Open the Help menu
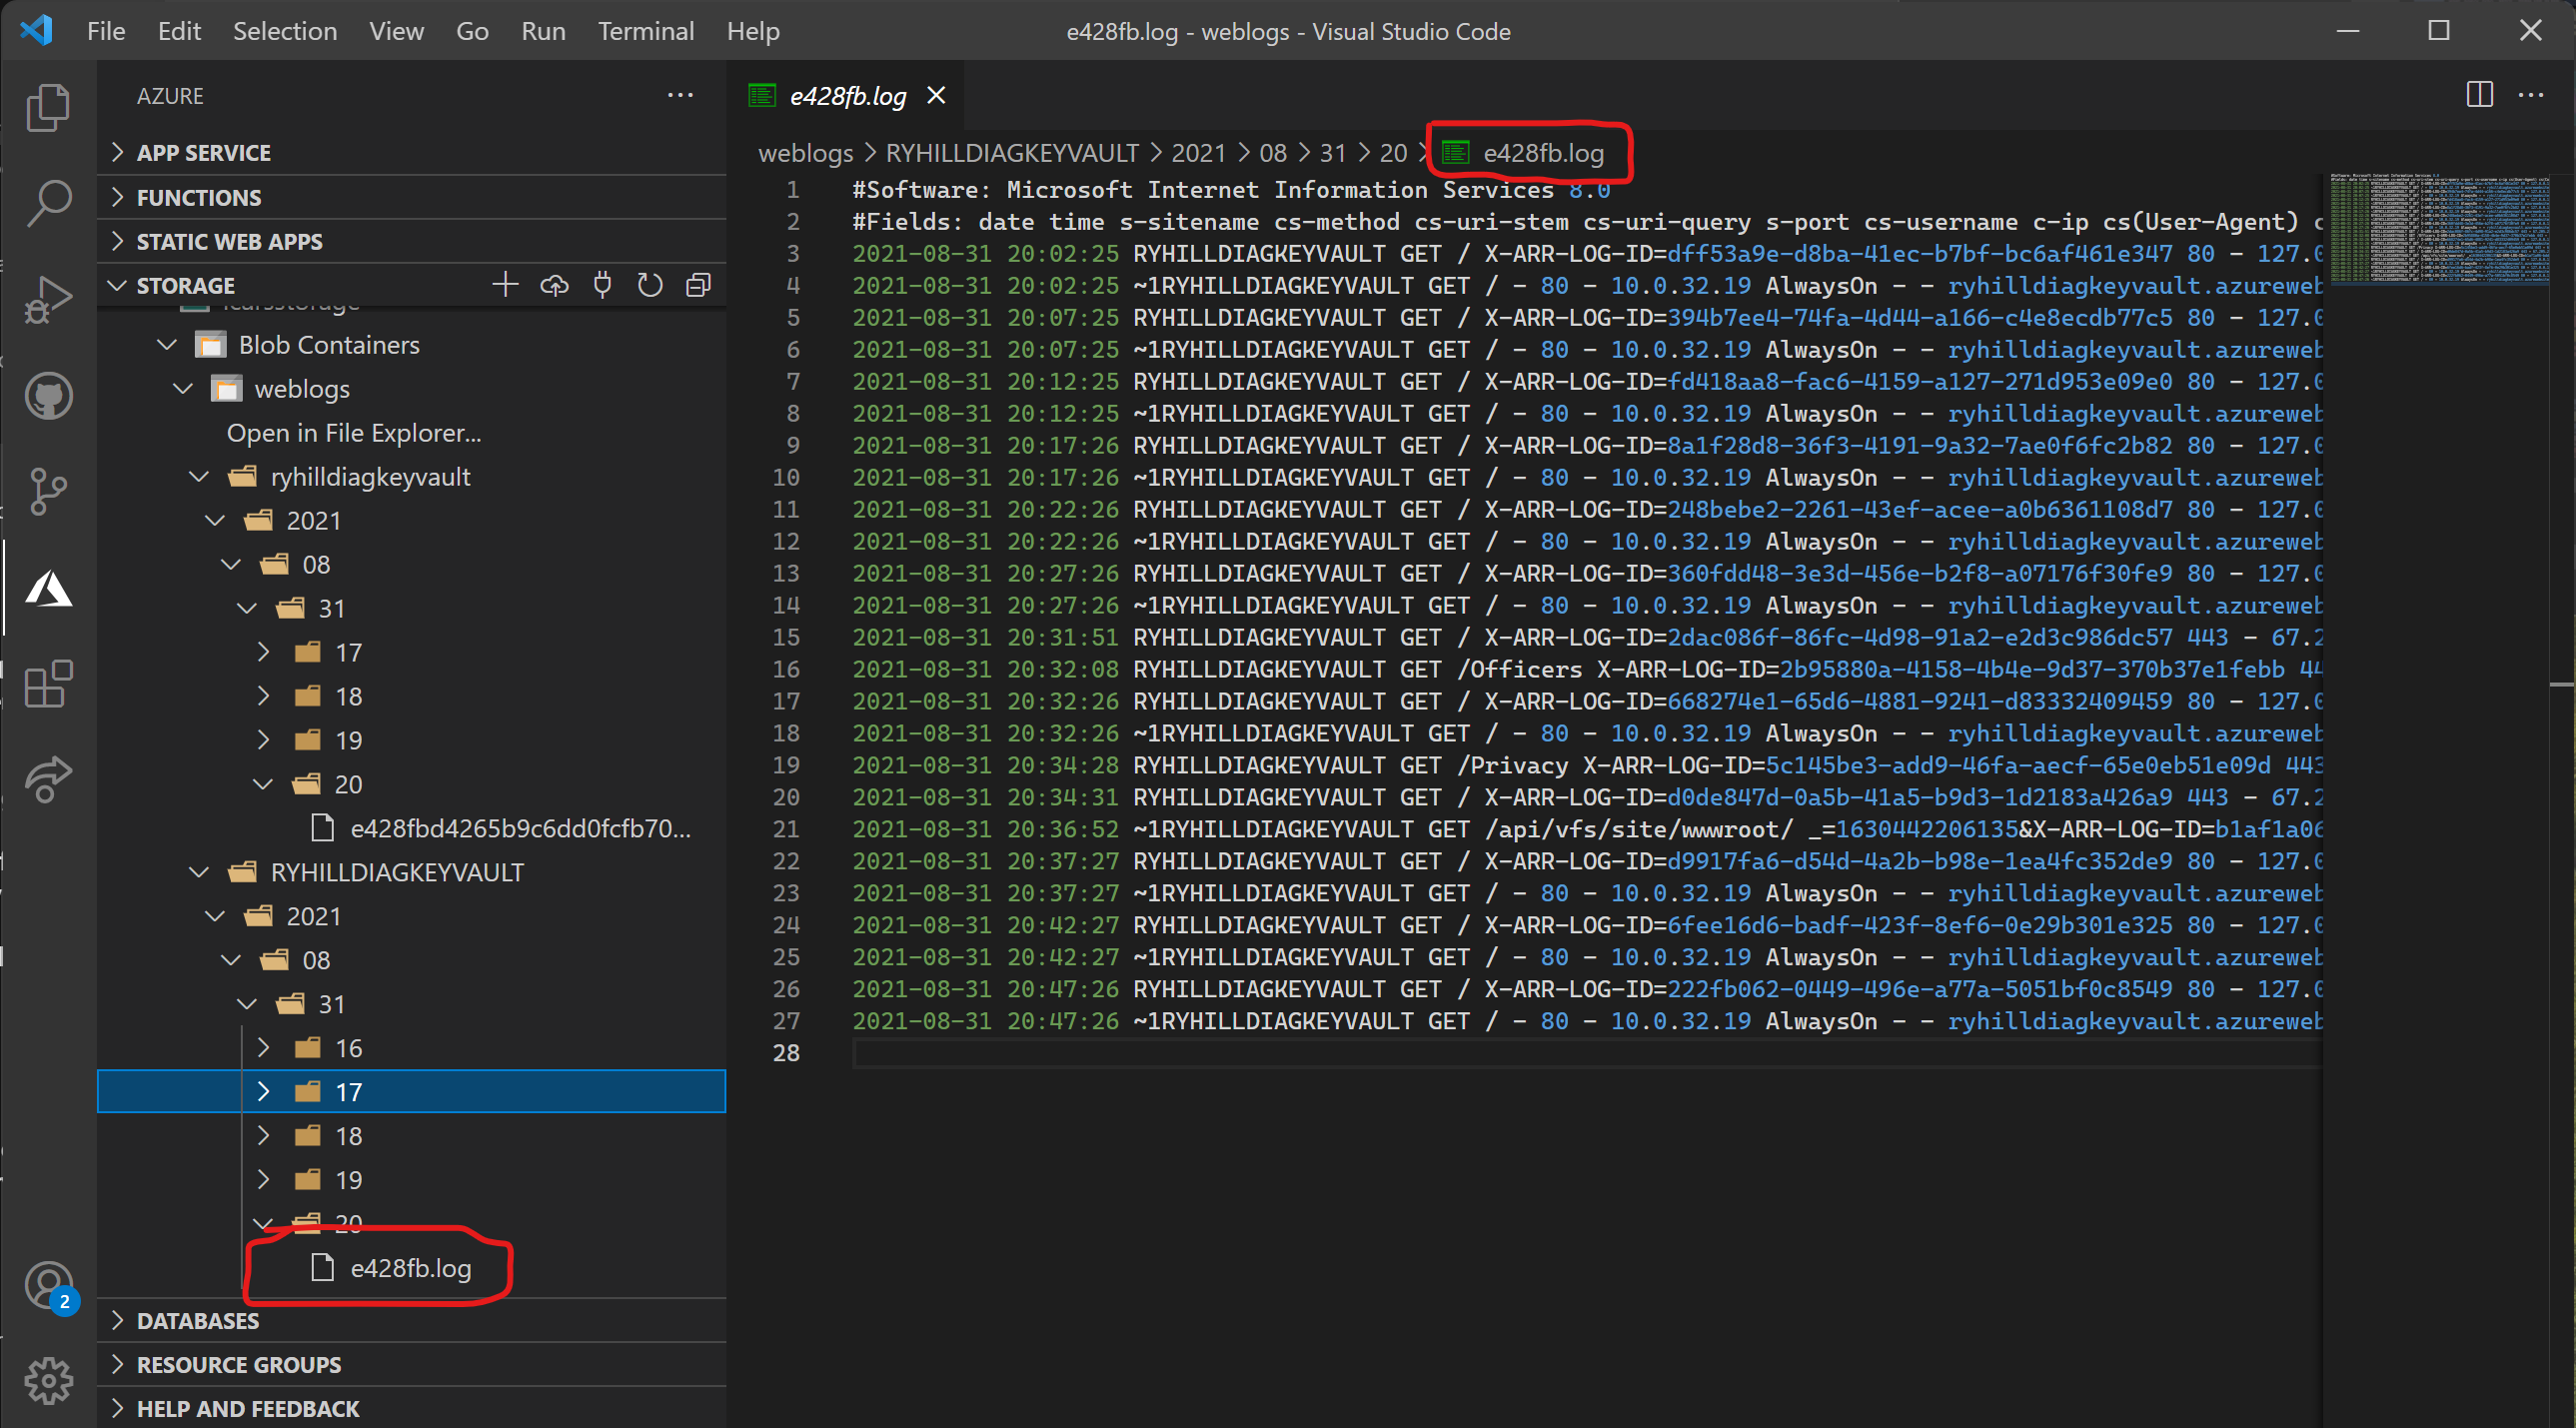 (753, 31)
